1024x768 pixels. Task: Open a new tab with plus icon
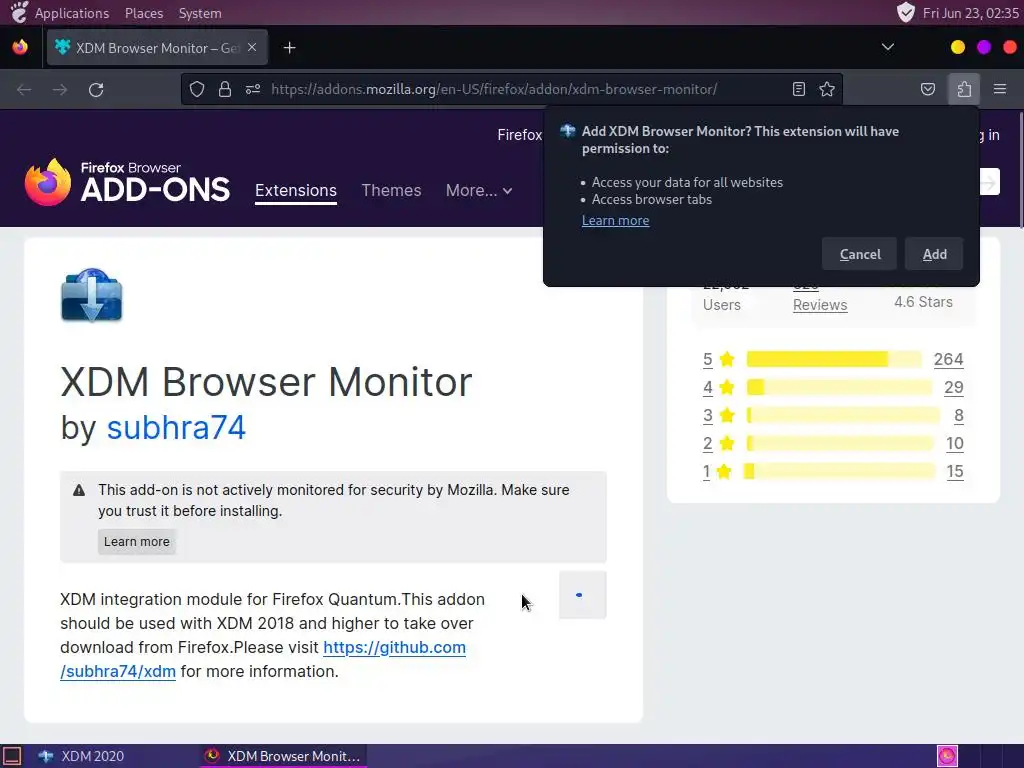(289, 48)
